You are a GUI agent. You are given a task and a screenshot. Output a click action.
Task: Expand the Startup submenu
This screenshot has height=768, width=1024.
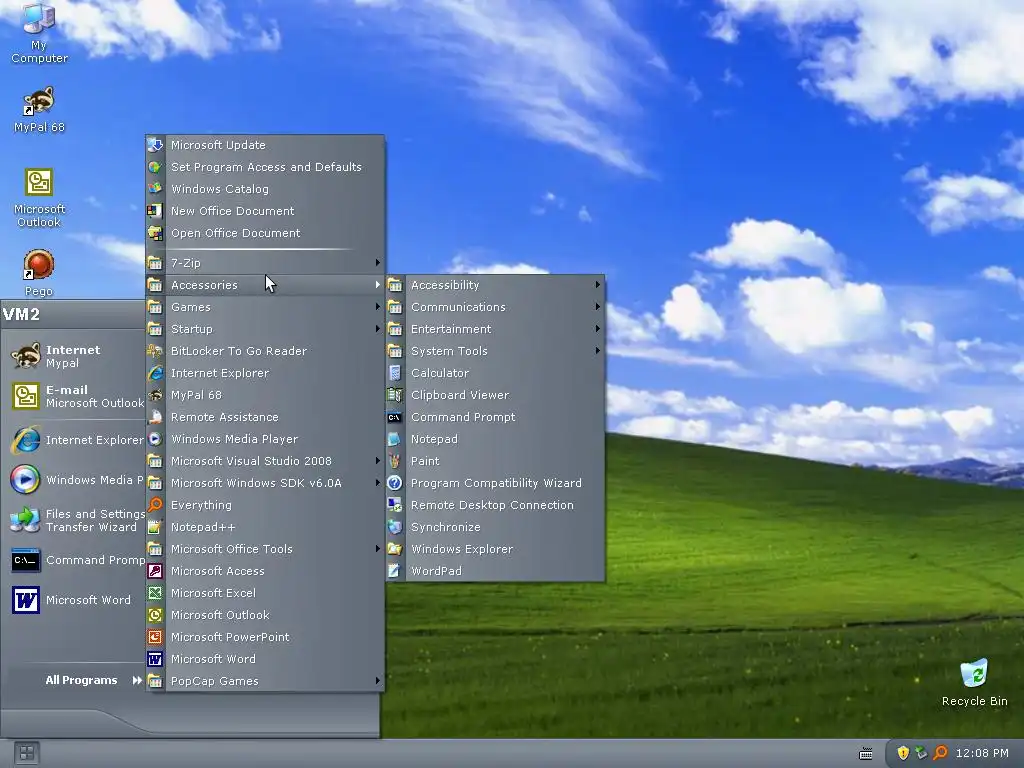pyautogui.click(x=265, y=329)
